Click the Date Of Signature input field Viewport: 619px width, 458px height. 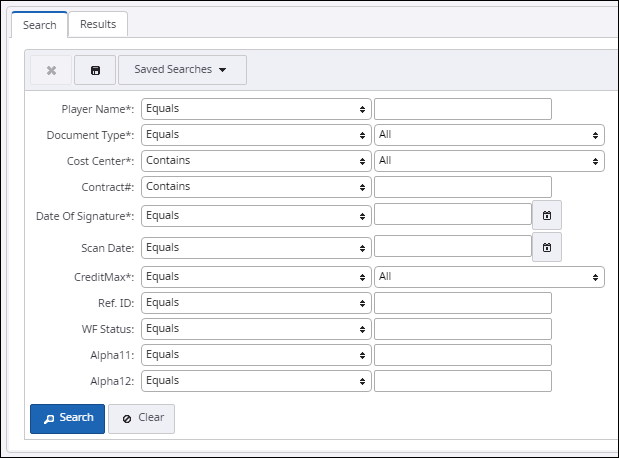452,215
